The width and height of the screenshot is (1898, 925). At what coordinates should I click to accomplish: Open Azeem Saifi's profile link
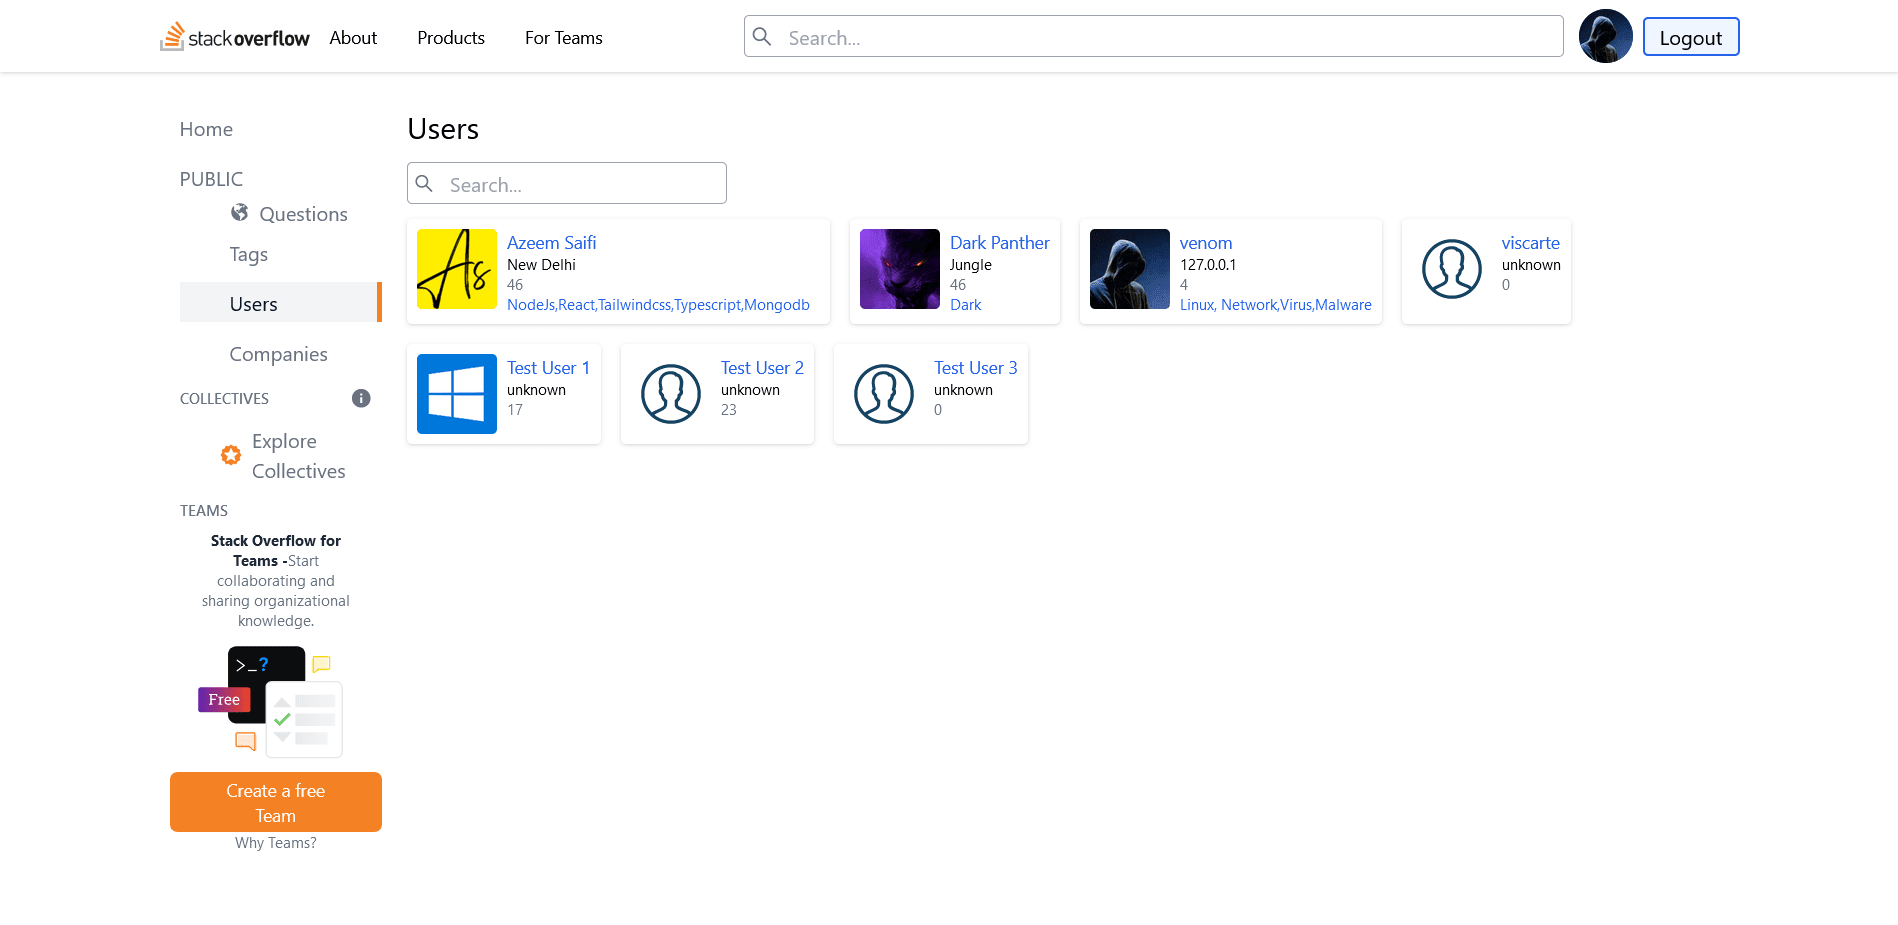click(551, 242)
